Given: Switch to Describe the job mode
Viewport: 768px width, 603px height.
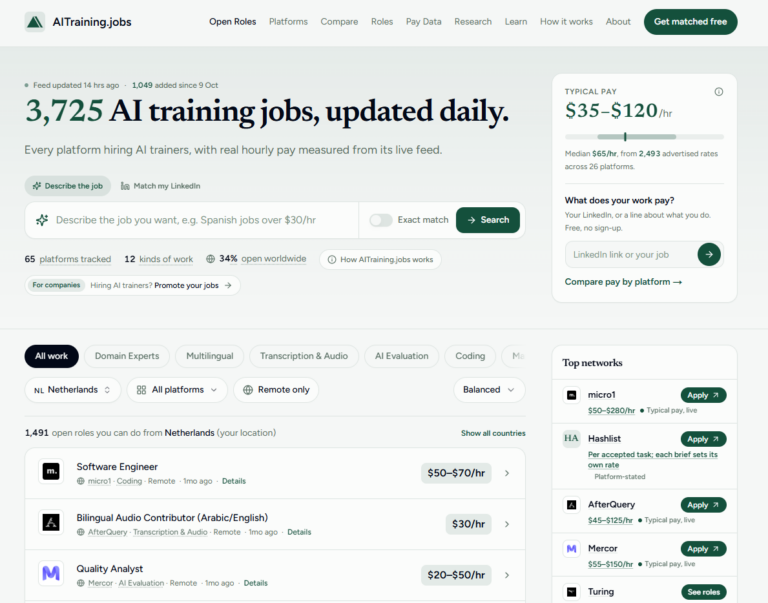Looking at the screenshot, I should pos(68,186).
